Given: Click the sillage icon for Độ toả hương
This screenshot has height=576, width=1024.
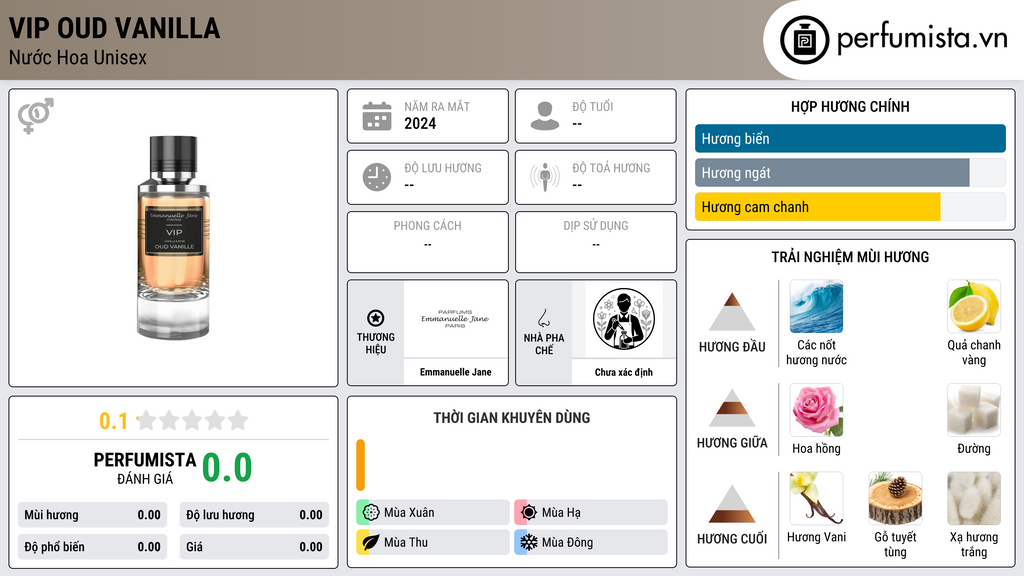Looking at the screenshot, I should tap(545, 177).
